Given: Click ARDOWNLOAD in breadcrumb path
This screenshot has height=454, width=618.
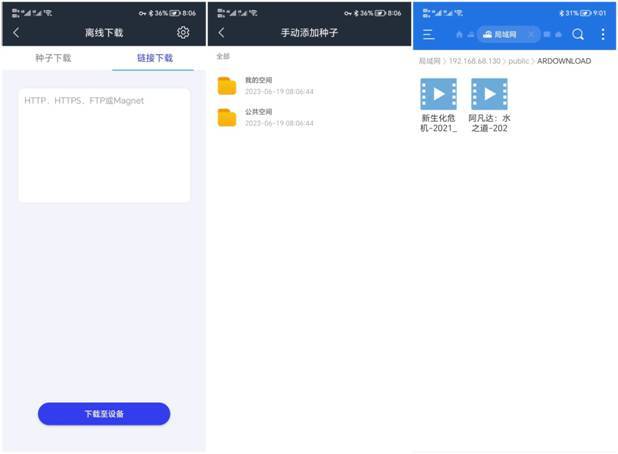Looking at the screenshot, I should click(564, 61).
